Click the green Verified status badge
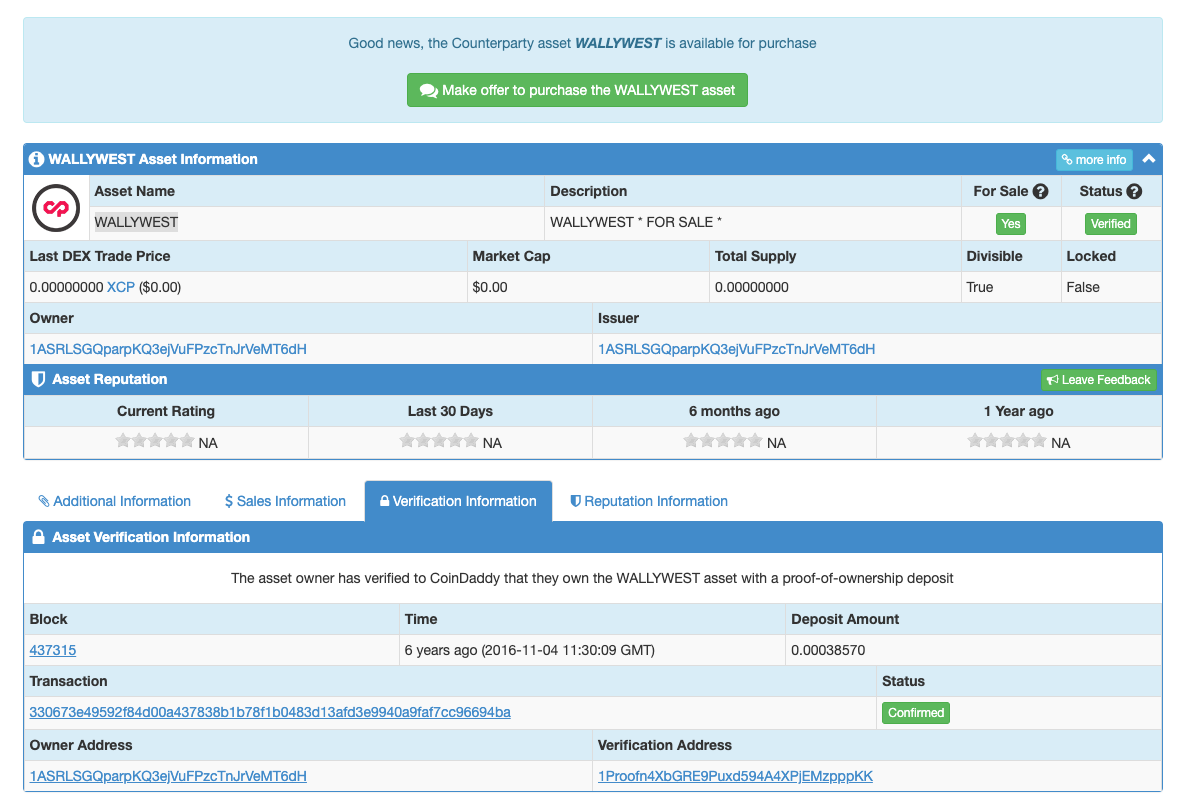1193x802 pixels. [x=1110, y=224]
